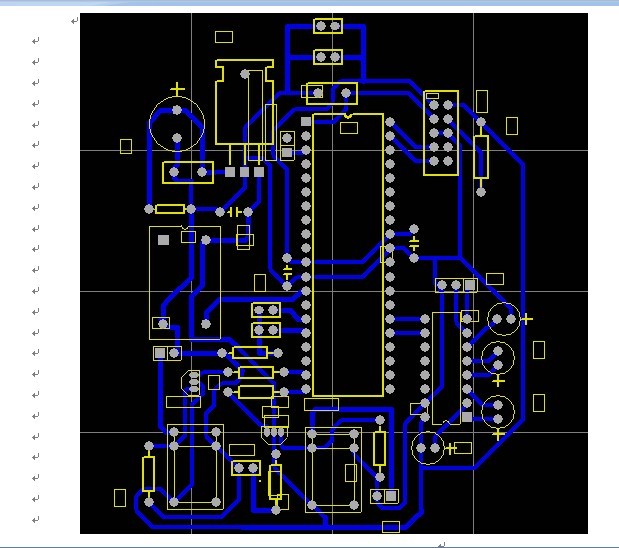Select the middle resistor of the three stacked resistors
Image resolution: width=619 pixels, height=548 pixels.
point(256,372)
